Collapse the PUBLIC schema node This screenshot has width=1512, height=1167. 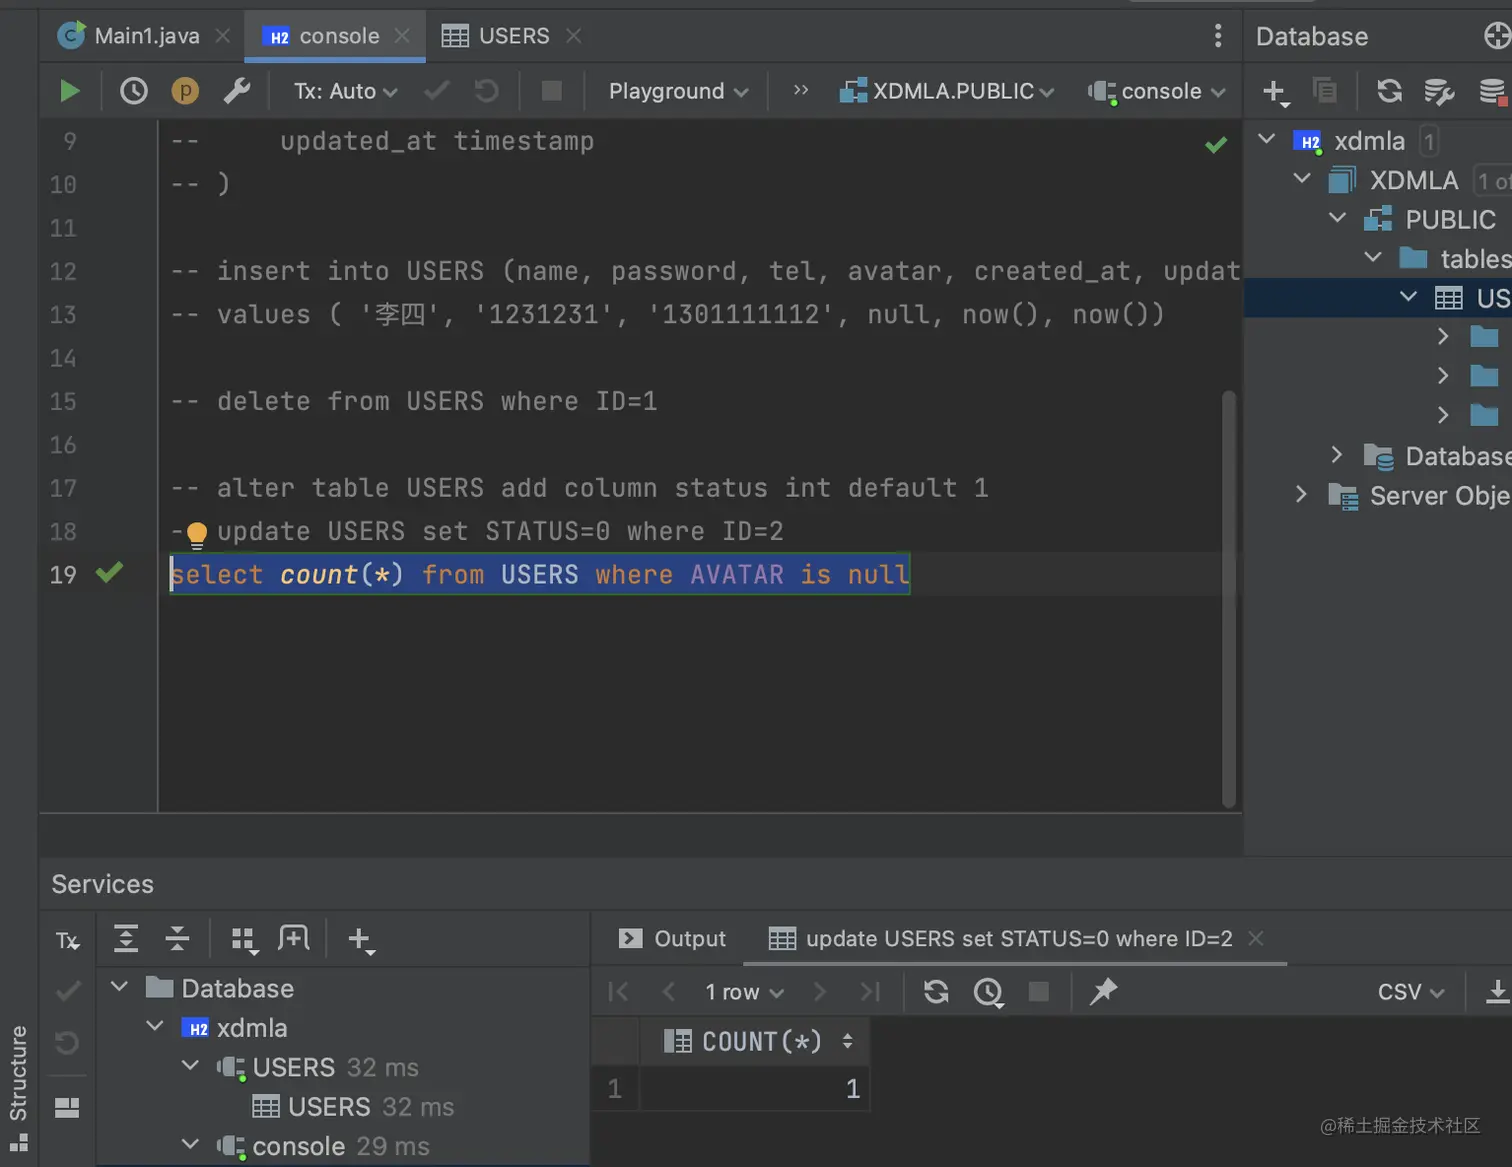coord(1338,218)
